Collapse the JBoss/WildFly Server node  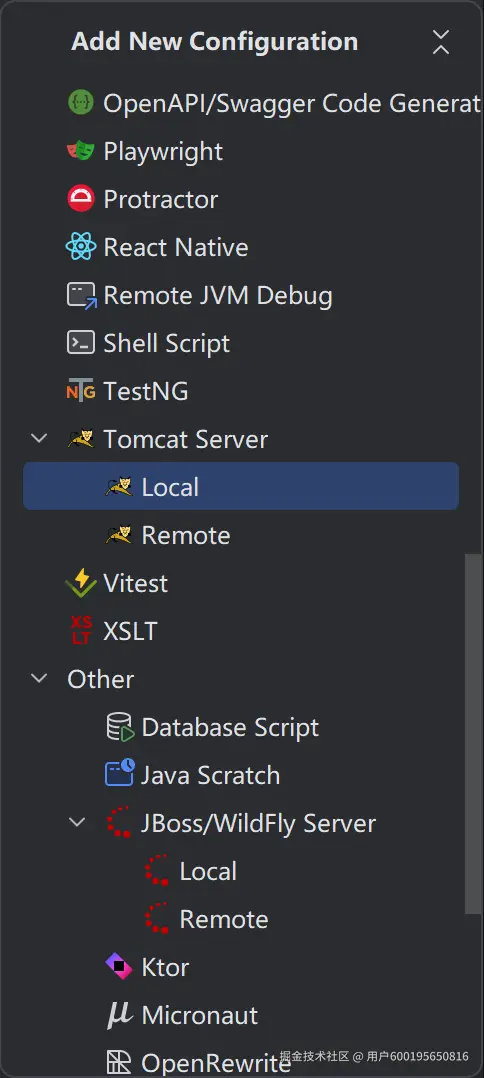[78, 822]
